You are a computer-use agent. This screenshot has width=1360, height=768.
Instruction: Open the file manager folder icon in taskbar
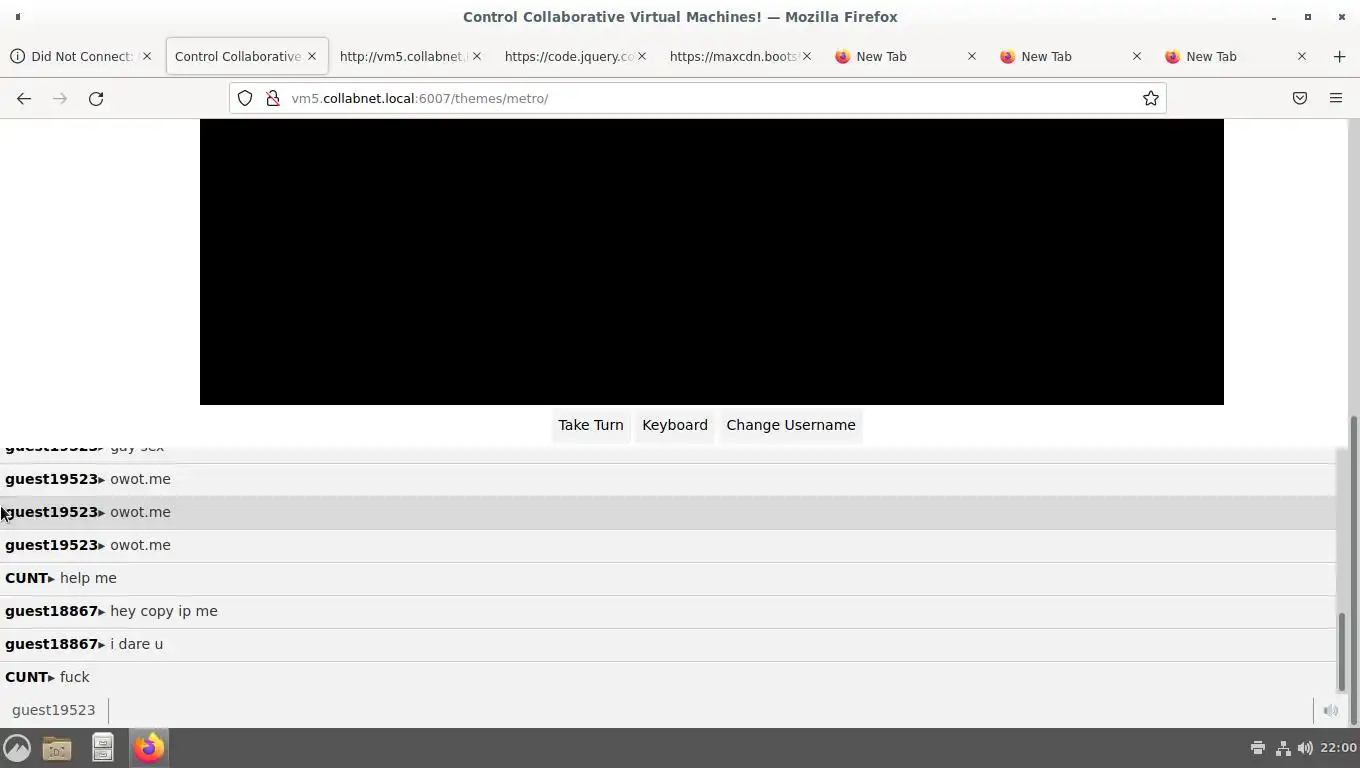[x=57, y=747]
